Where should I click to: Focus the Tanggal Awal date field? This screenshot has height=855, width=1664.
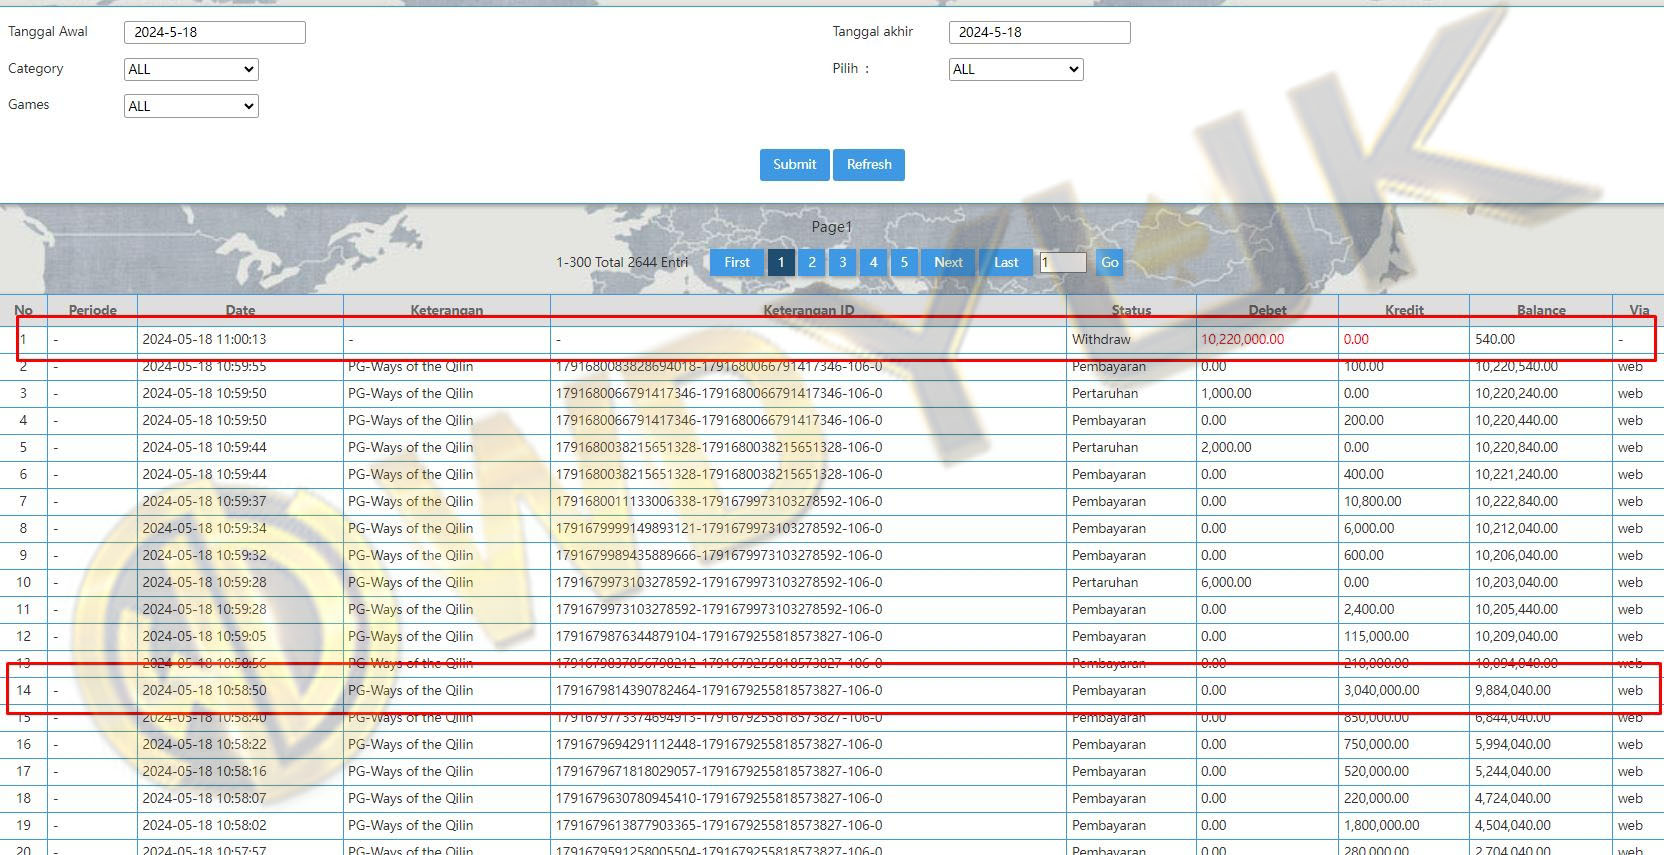tap(214, 32)
